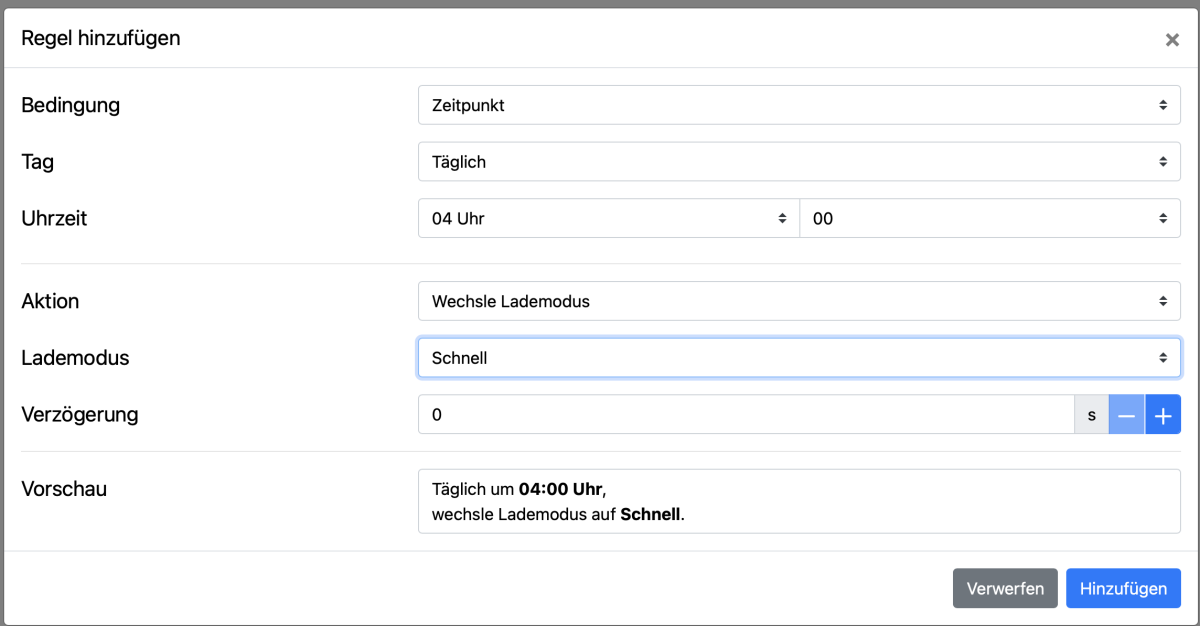Open the hour dropdown showing 04 Uhr
The height and width of the screenshot is (626, 1200).
tap(608, 219)
